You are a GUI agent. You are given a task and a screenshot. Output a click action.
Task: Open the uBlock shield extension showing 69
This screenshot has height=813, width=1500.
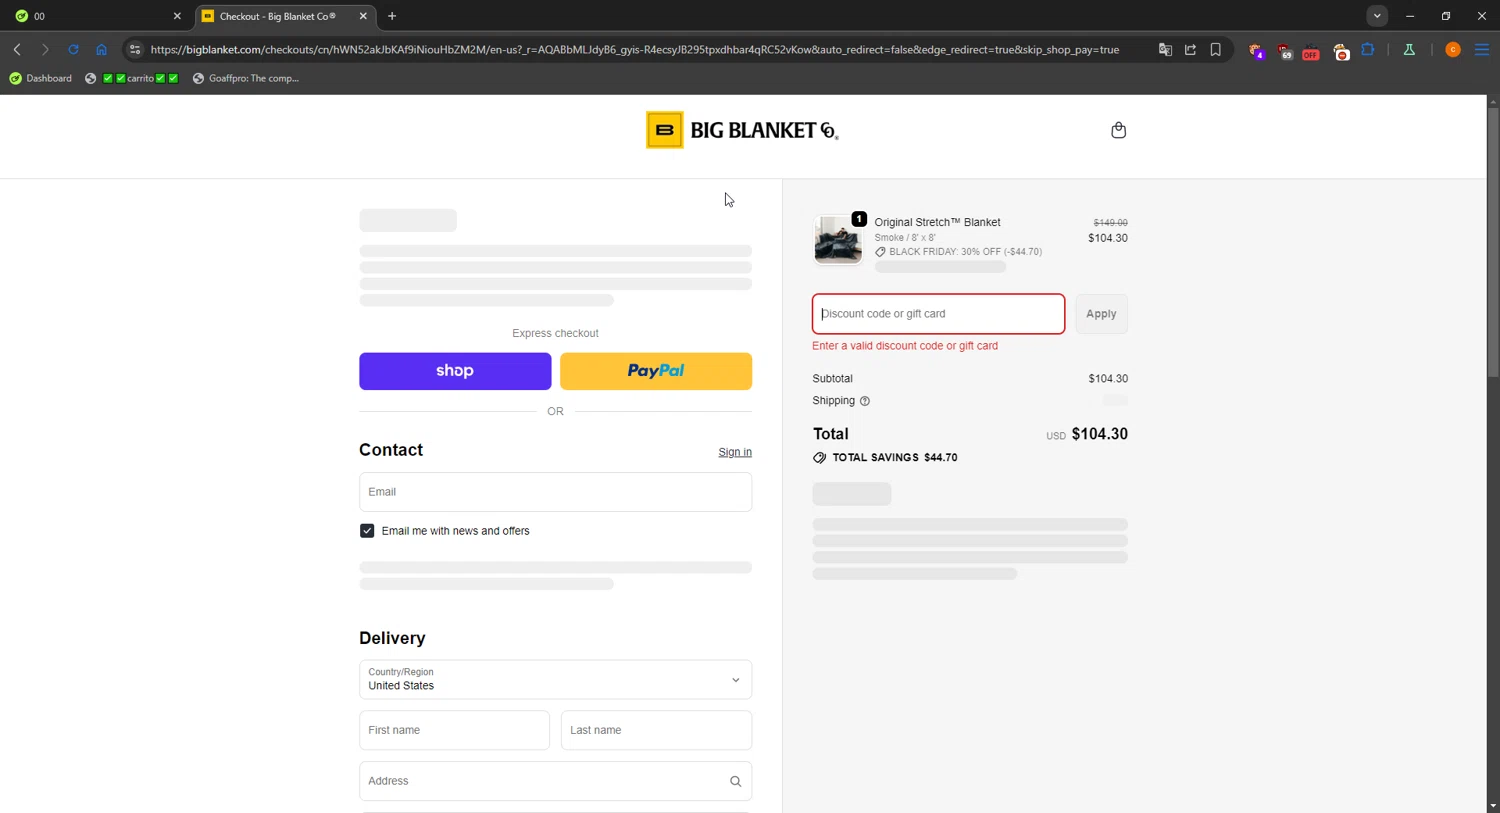pyautogui.click(x=1285, y=51)
